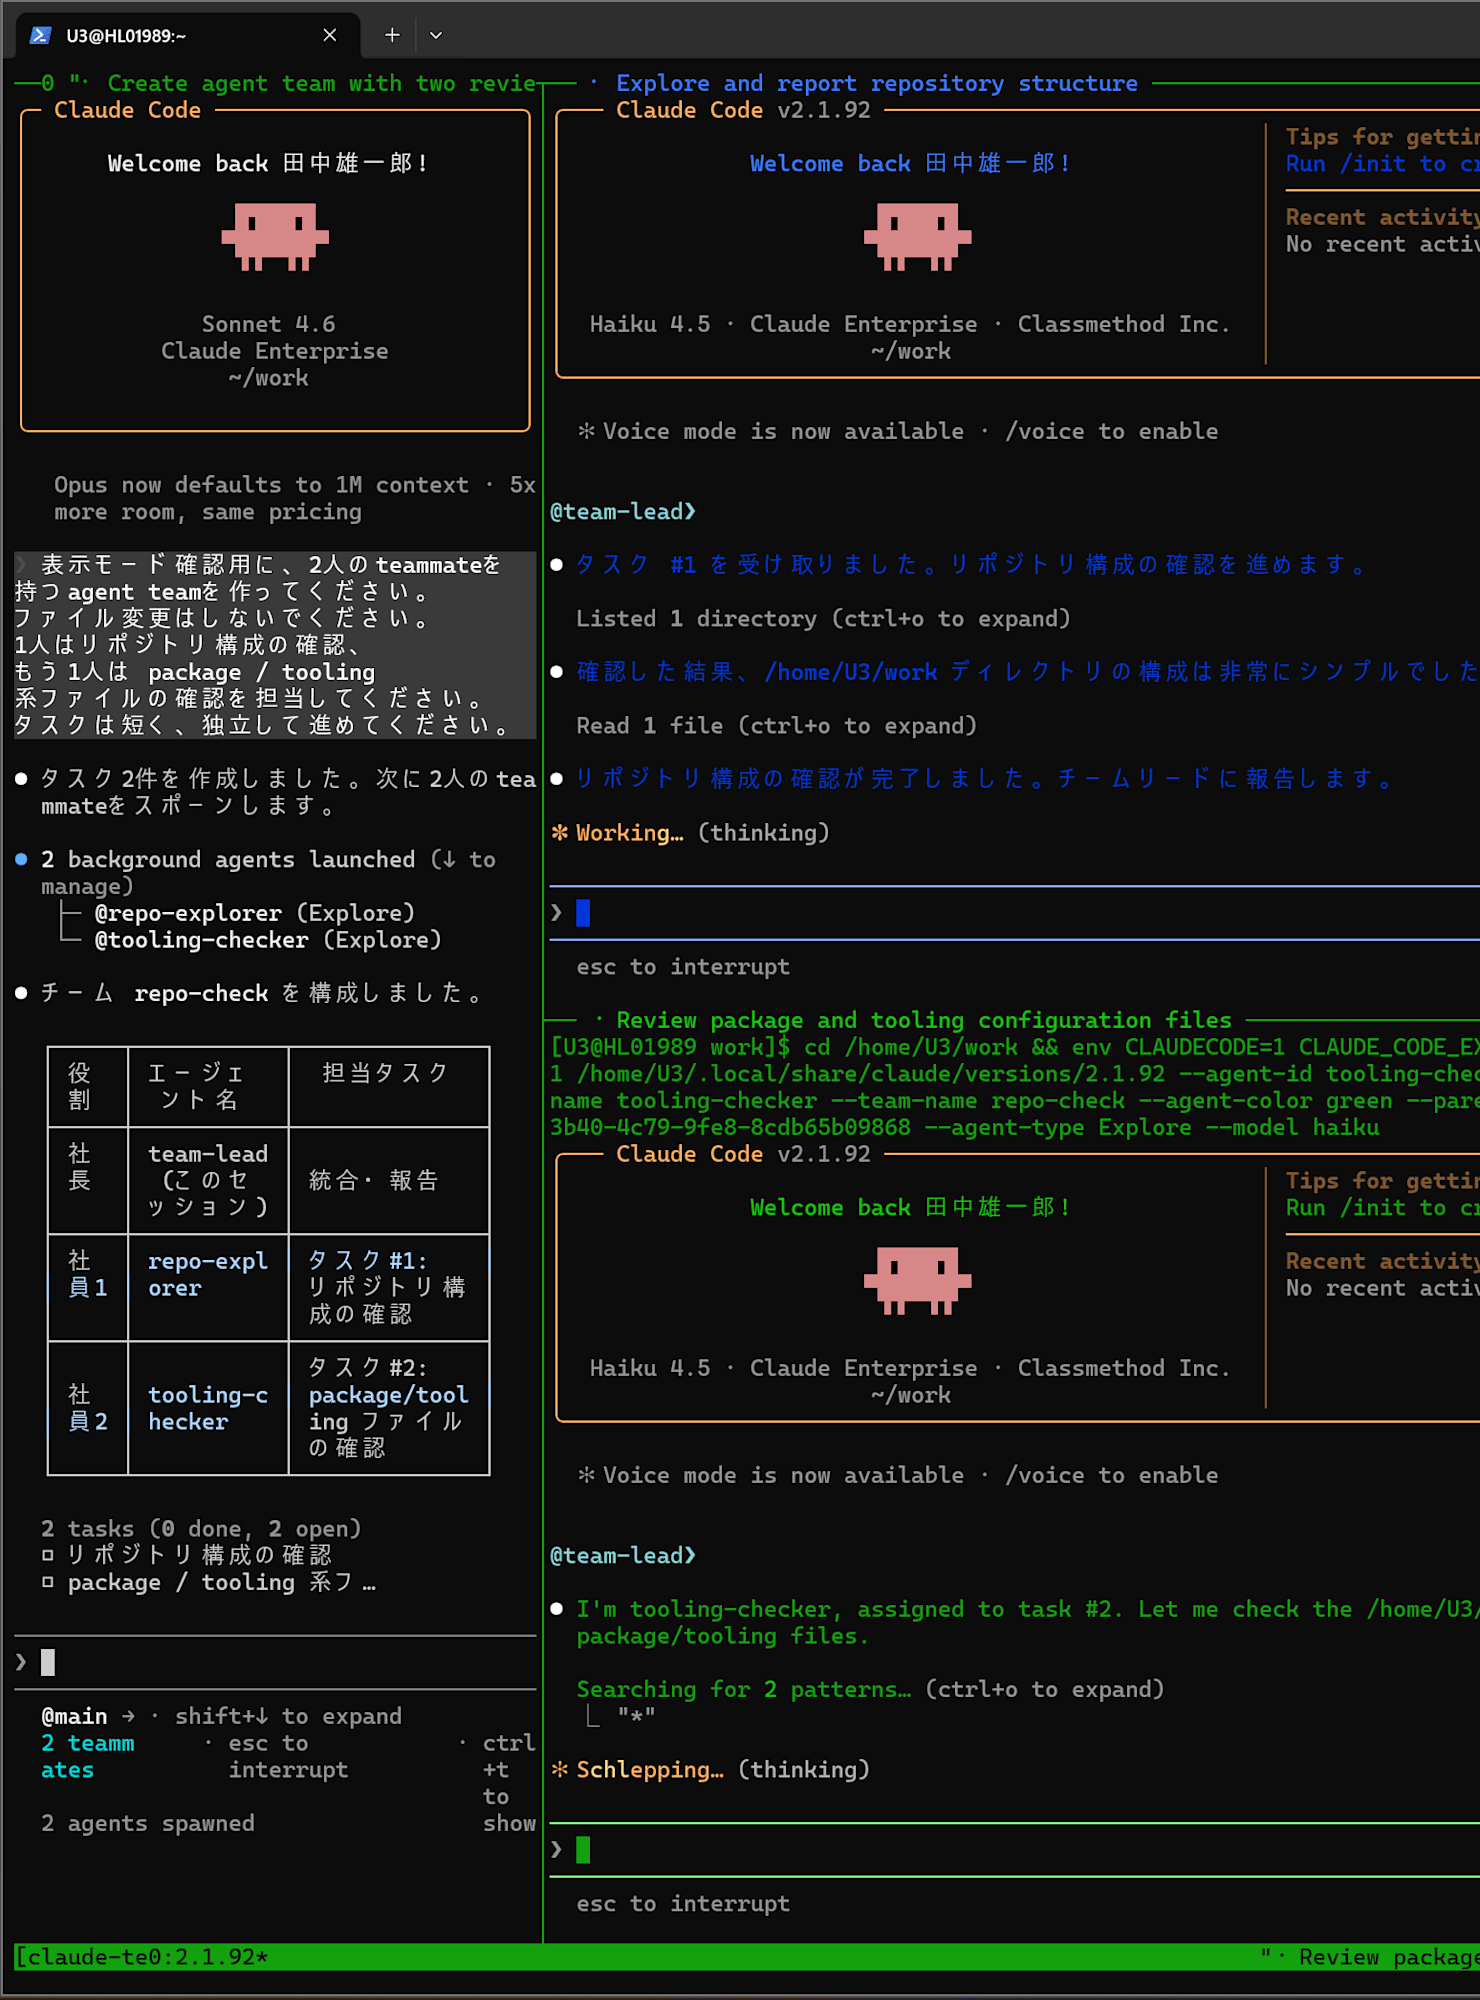Image resolution: width=1480 pixels, height=2000 pixels.
Task: Click the tmux status '[claude-te0:2.1.92*'
Action: pyautogui.click(x=142, y=1957)
